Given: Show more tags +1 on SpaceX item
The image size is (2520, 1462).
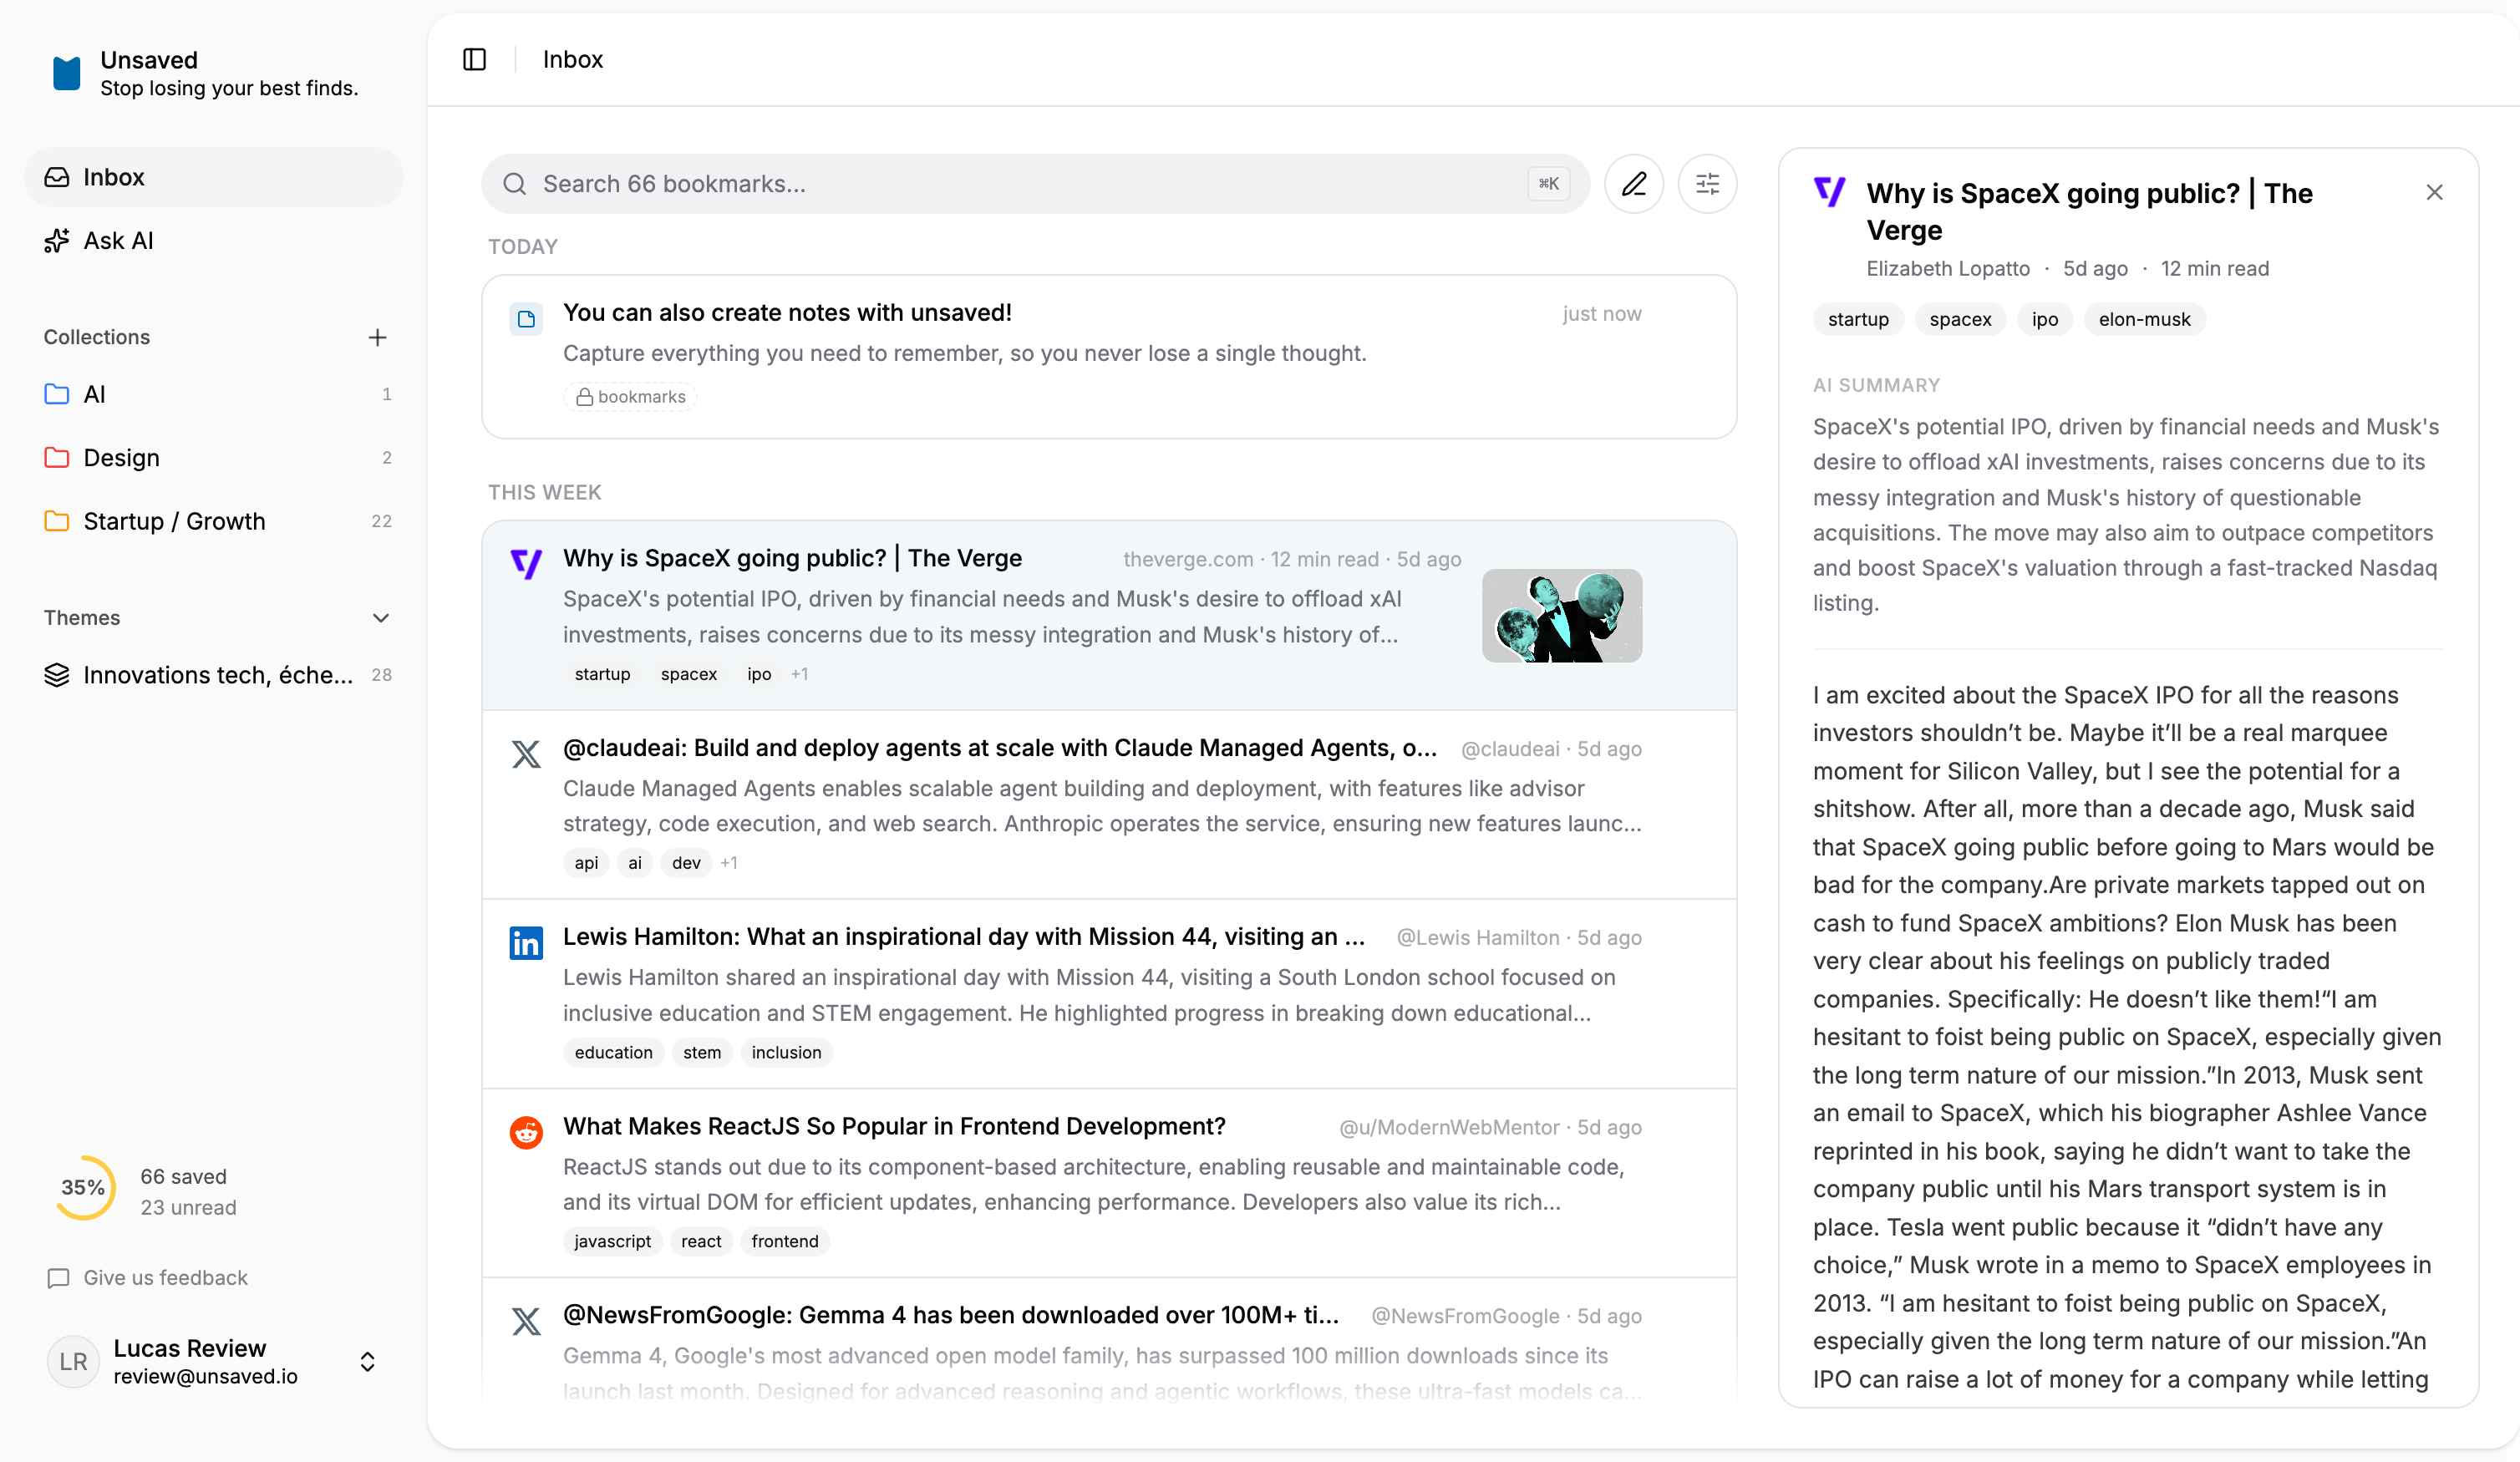Looking at the screenshot, I should coord(799,675).
